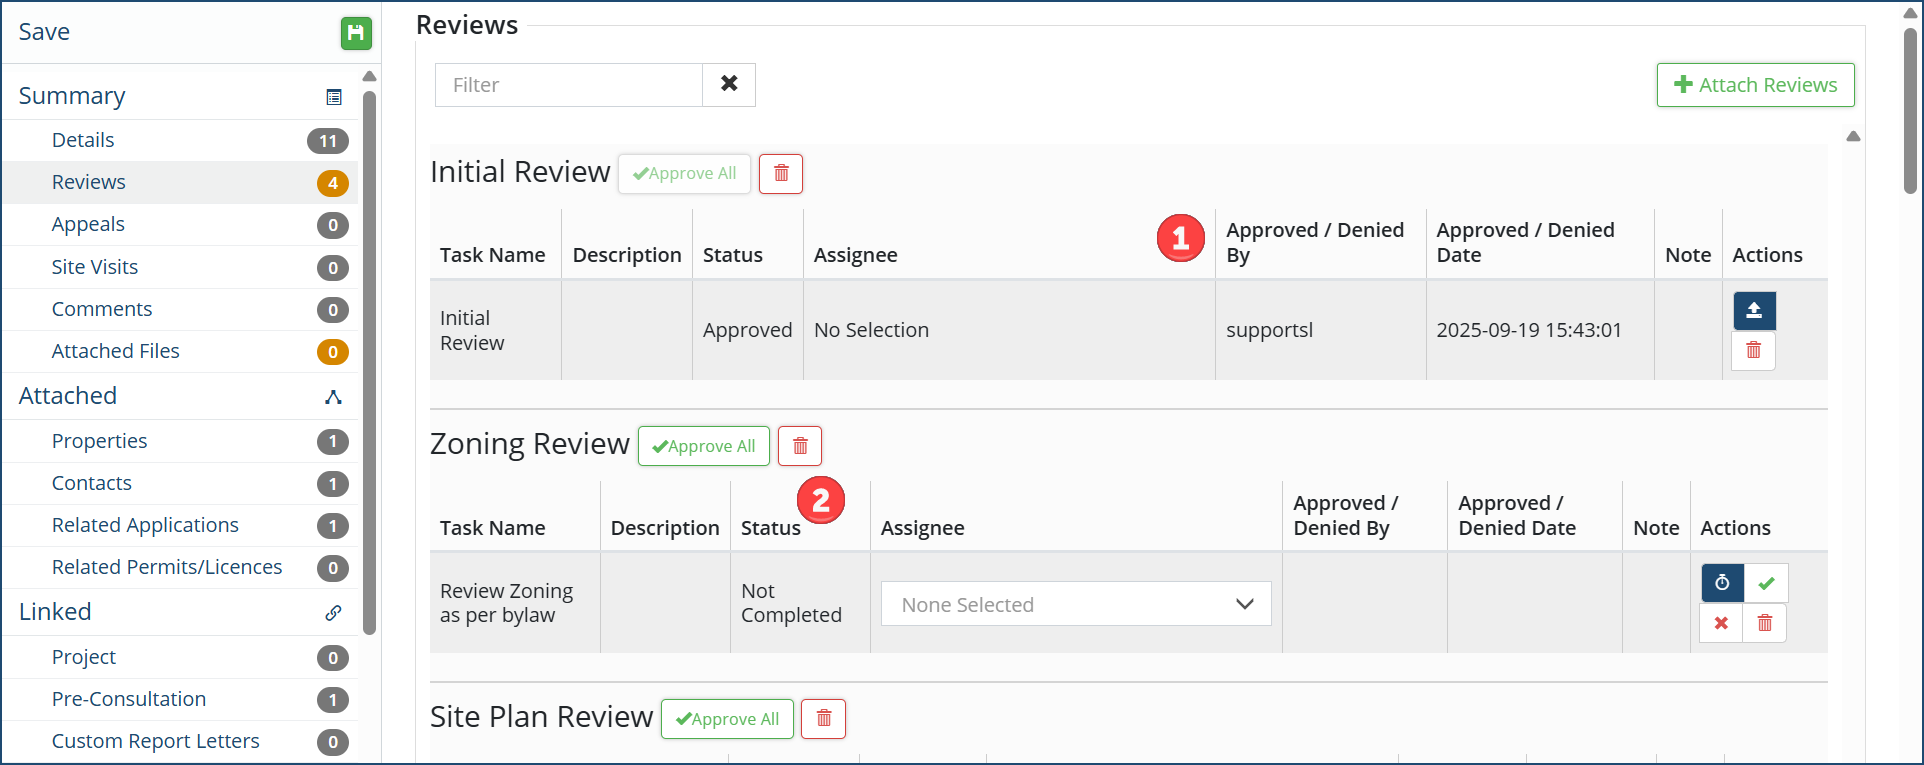Delete the Initial Review group via trash icon

tap(781, 174)
